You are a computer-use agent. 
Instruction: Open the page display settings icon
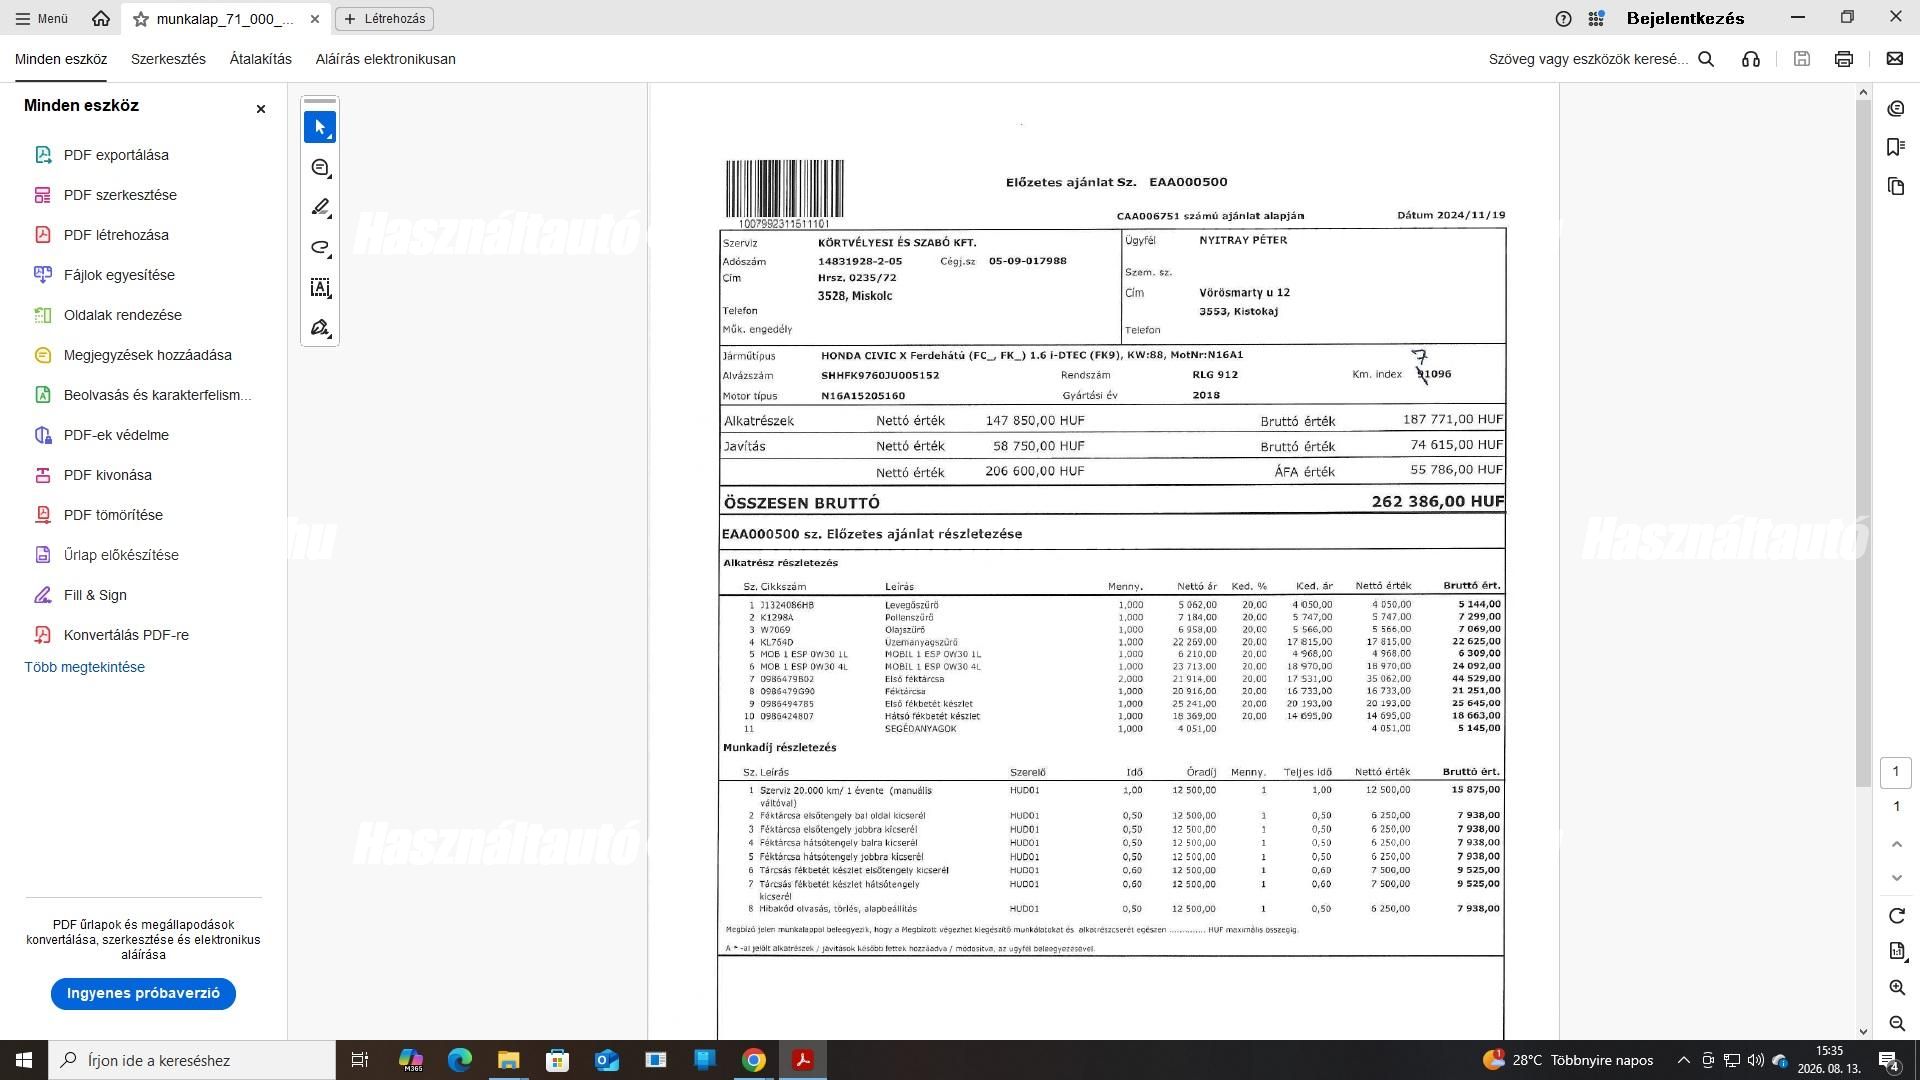[x=1897, y=951]
